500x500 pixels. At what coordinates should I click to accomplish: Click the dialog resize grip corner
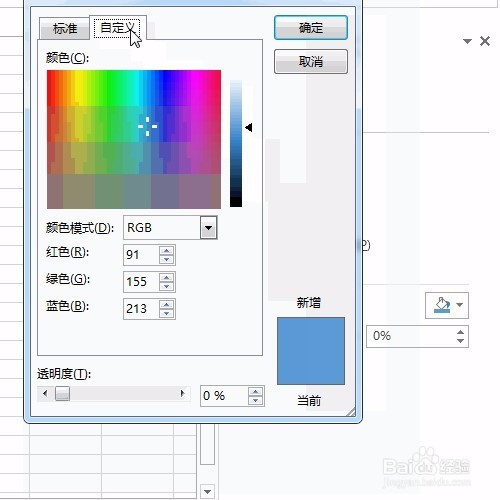[x=351, y=412]
